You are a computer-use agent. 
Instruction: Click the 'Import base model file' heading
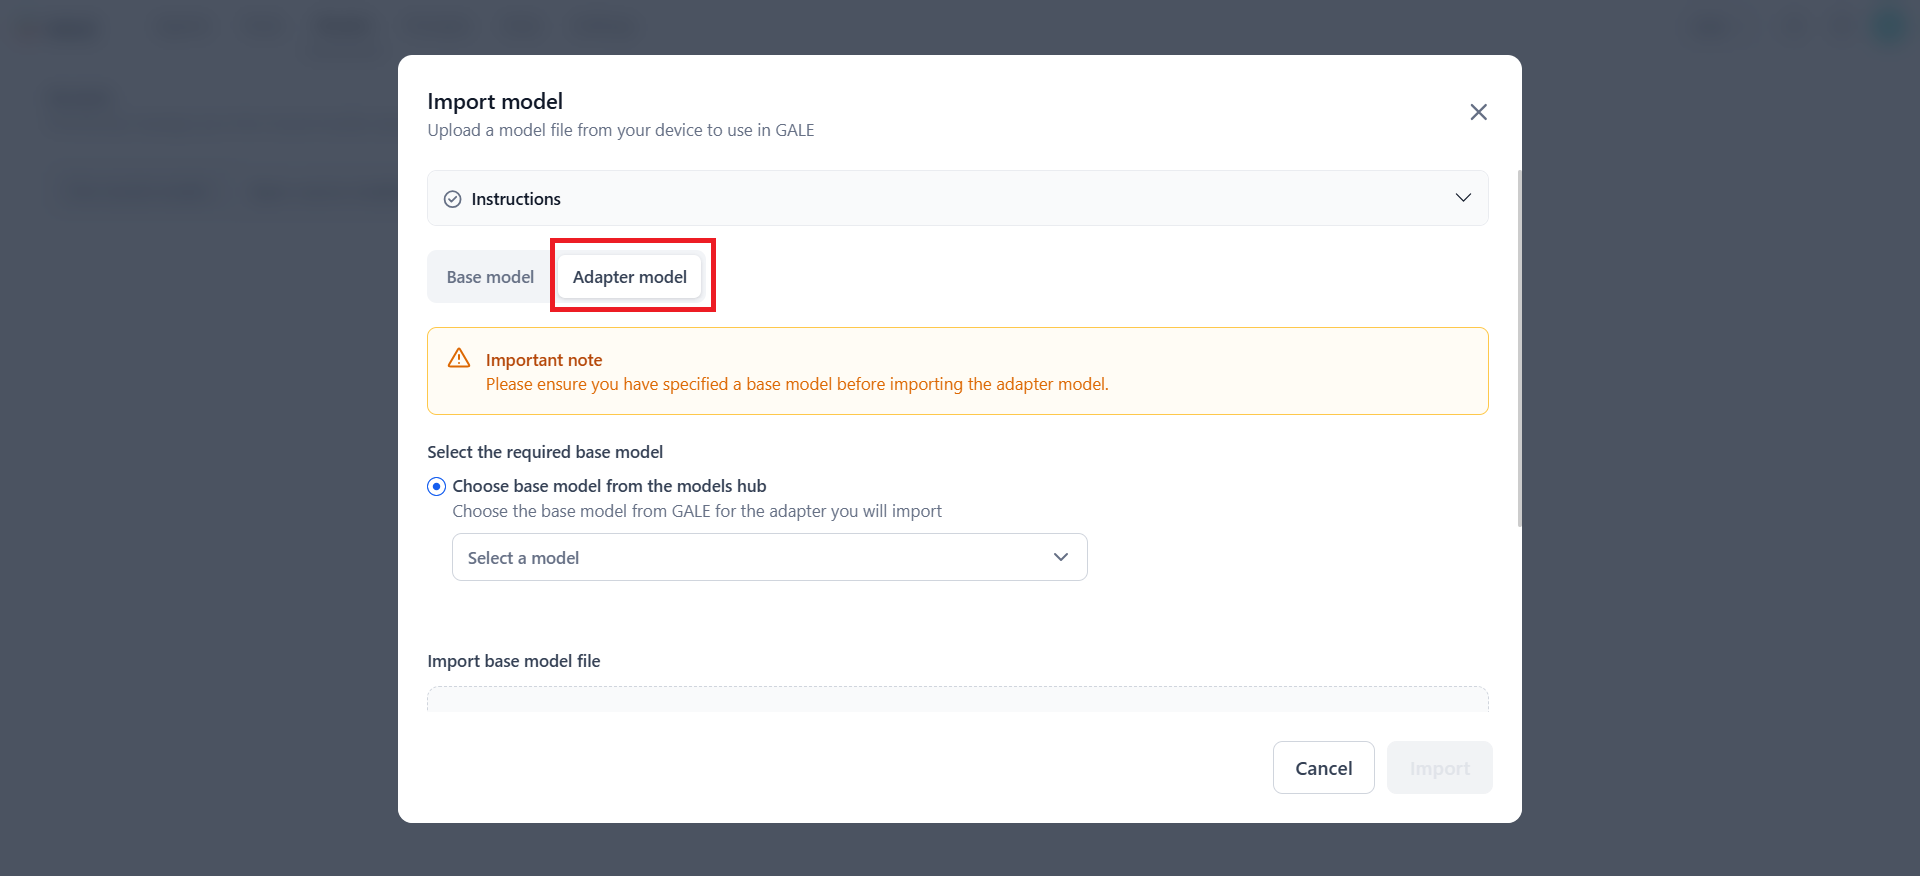[x=514, y=661]
